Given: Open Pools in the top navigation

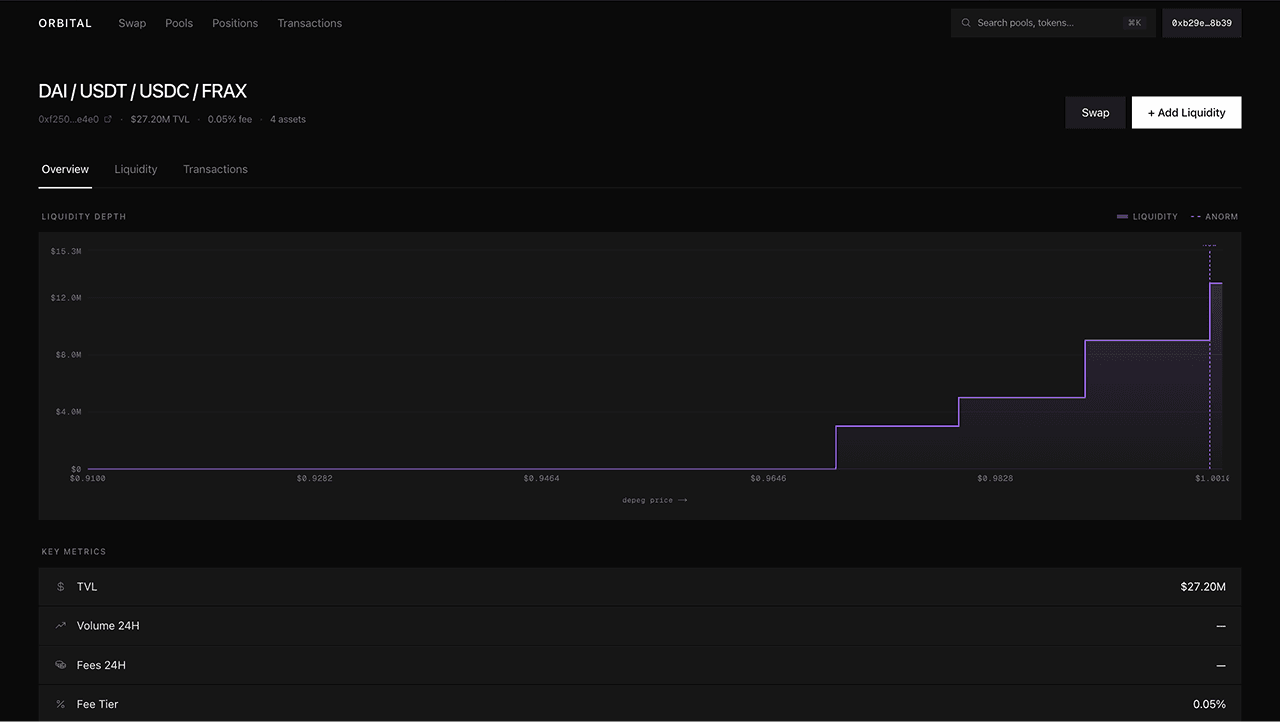Looking at the screenshot, I should coord(179,23).
